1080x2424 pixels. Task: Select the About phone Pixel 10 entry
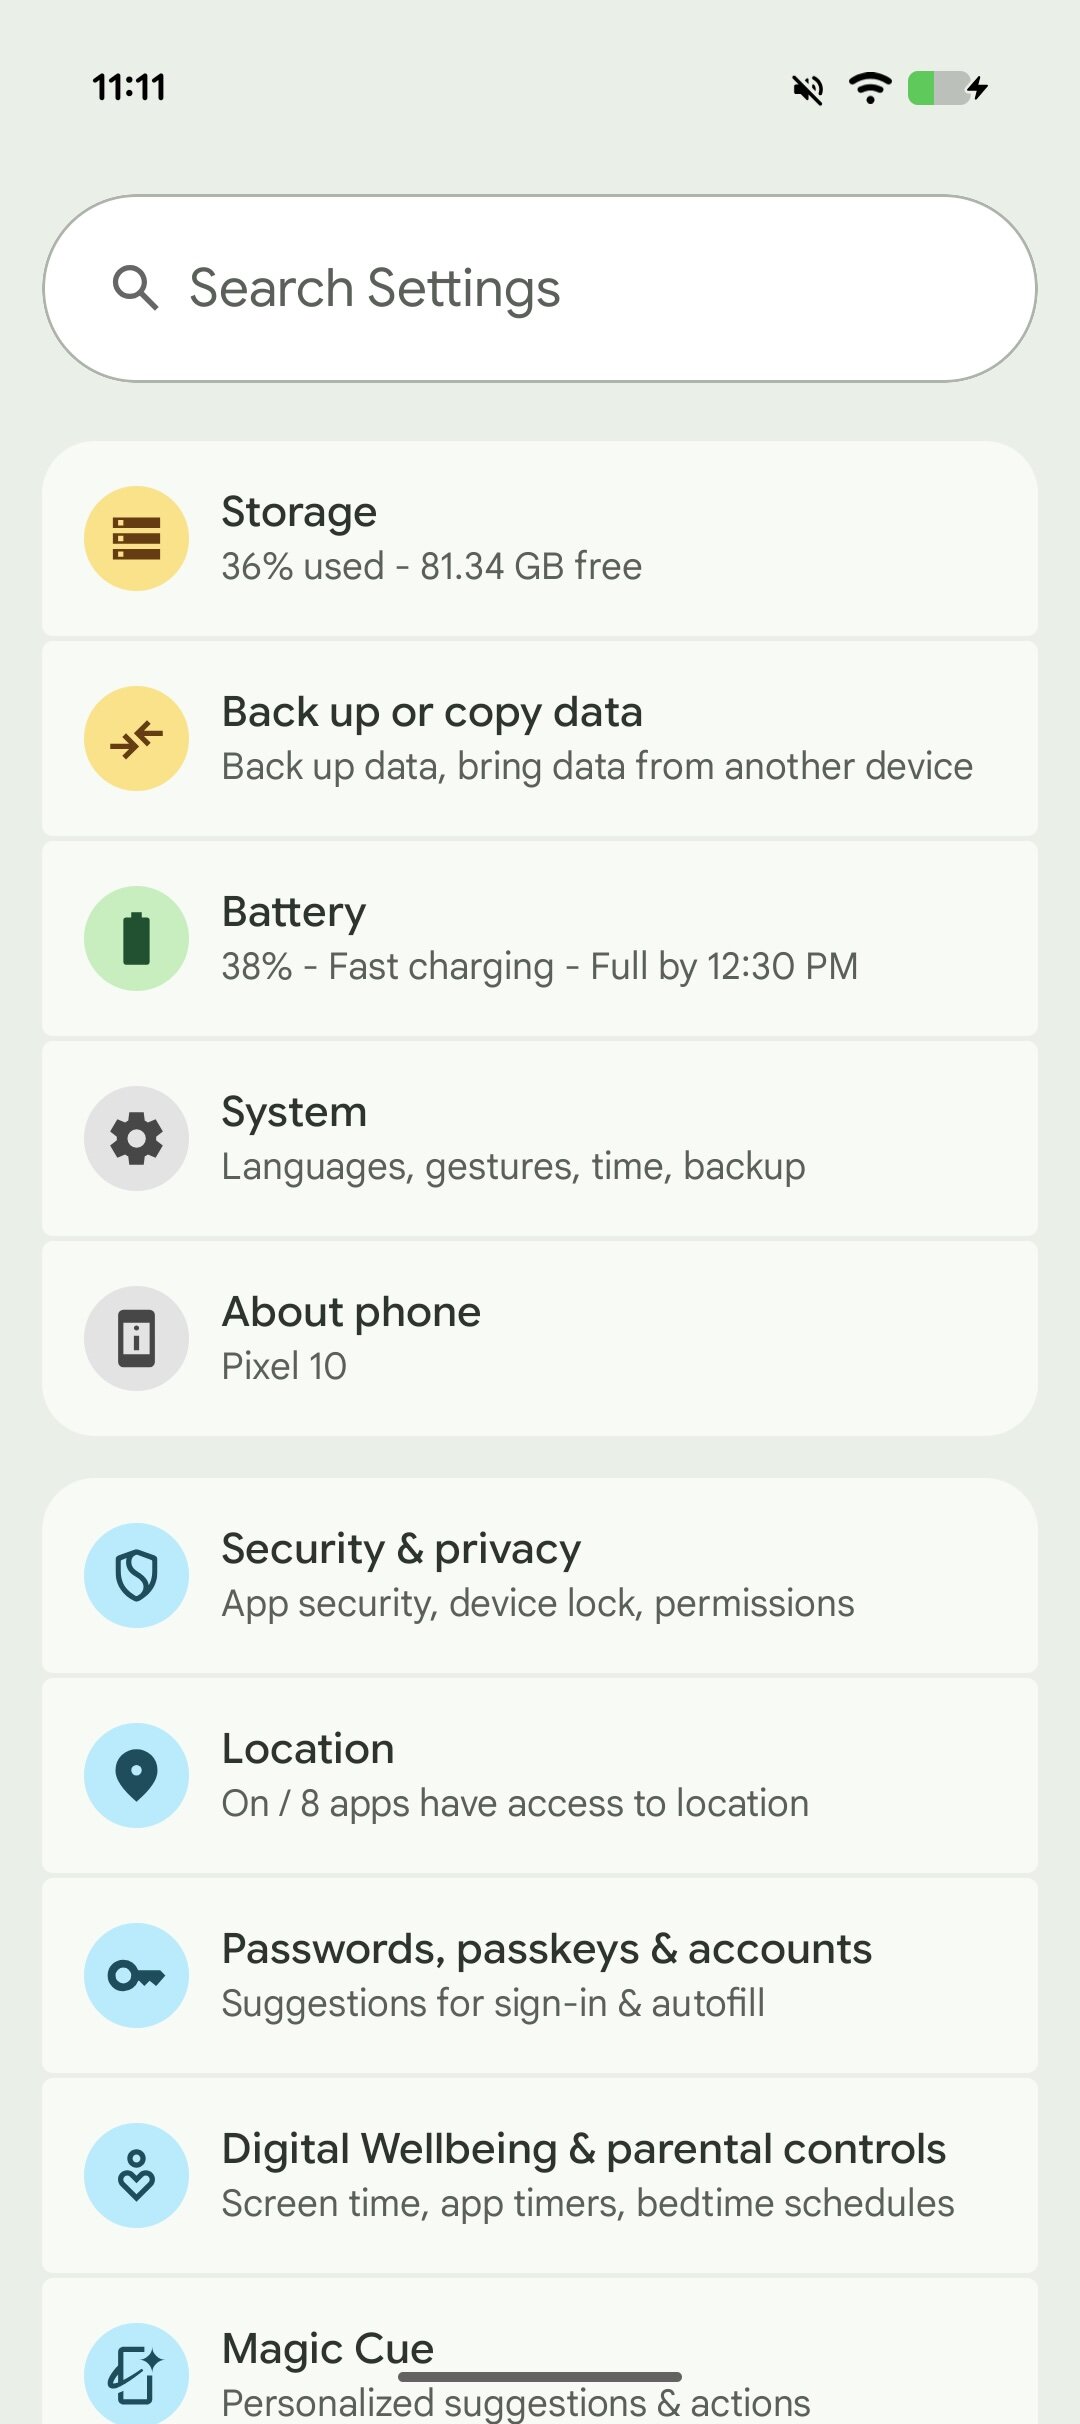click(540, 1337)
